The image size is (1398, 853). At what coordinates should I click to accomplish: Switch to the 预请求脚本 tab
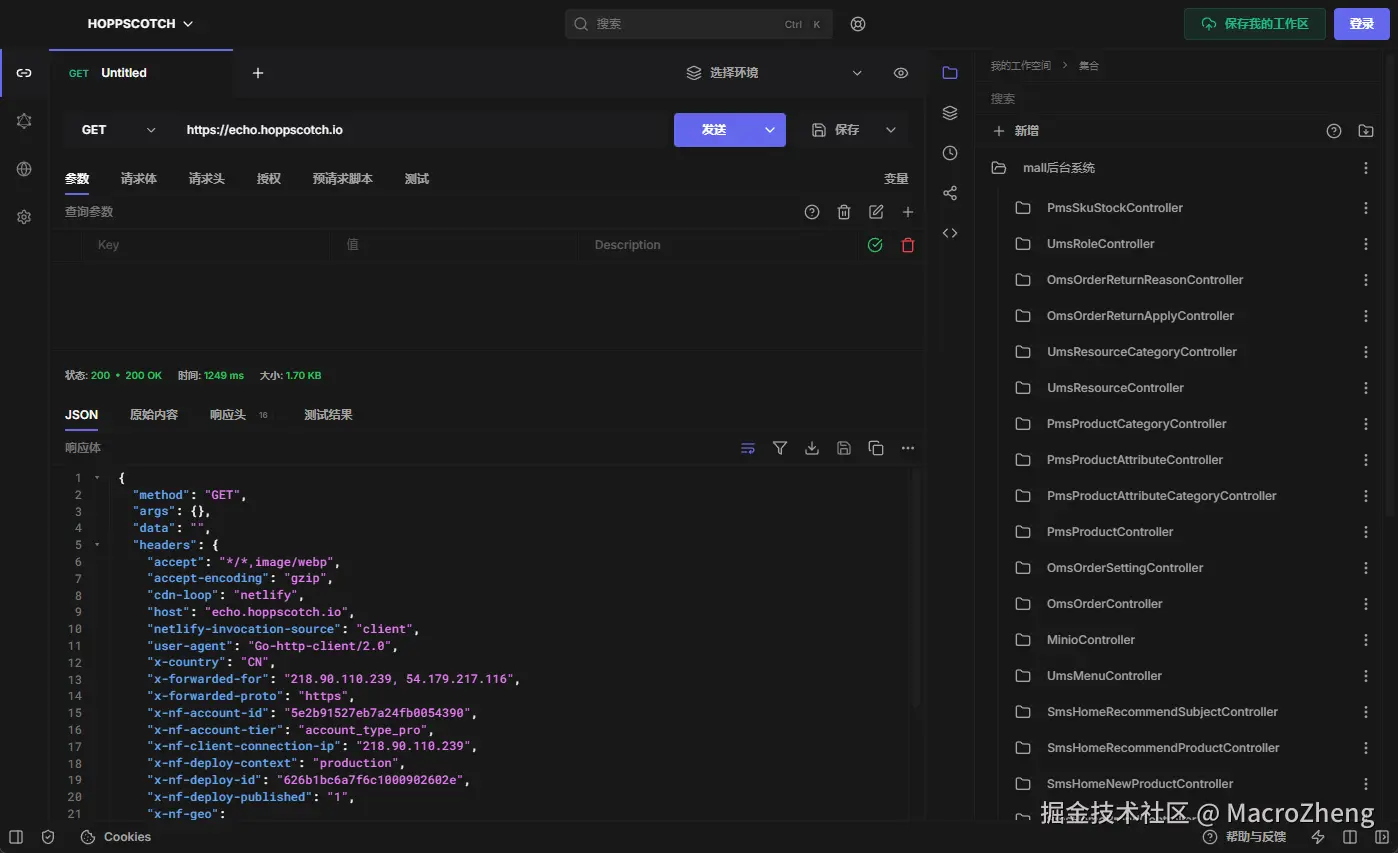[x=343, y=179]
